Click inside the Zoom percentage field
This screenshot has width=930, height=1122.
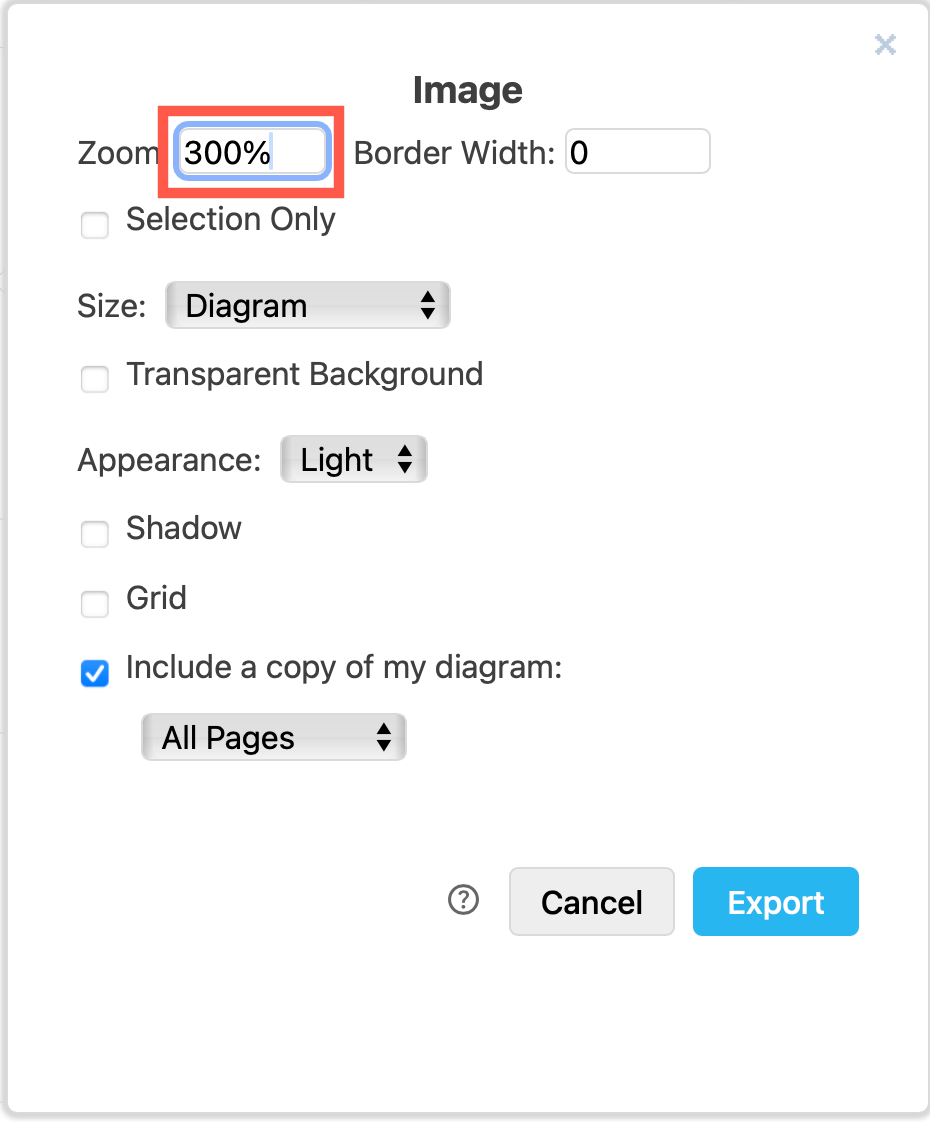coord(250,151)
